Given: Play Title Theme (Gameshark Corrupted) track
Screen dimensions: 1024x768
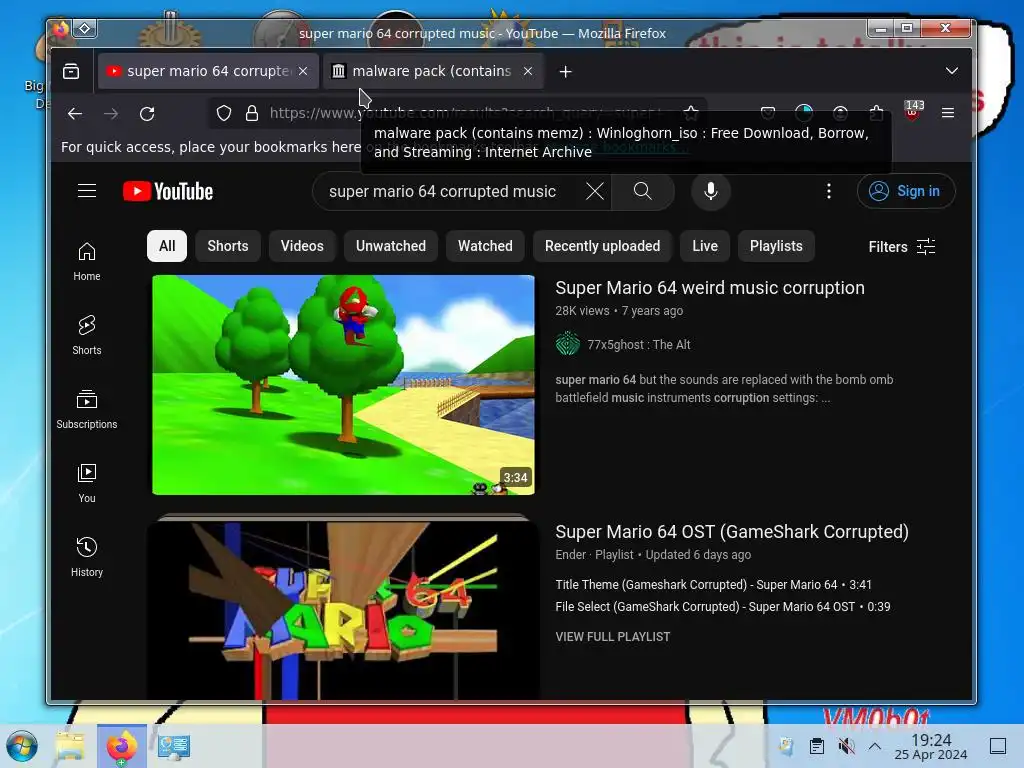Looking at the screenshot, I should click(x=713, y=584).
